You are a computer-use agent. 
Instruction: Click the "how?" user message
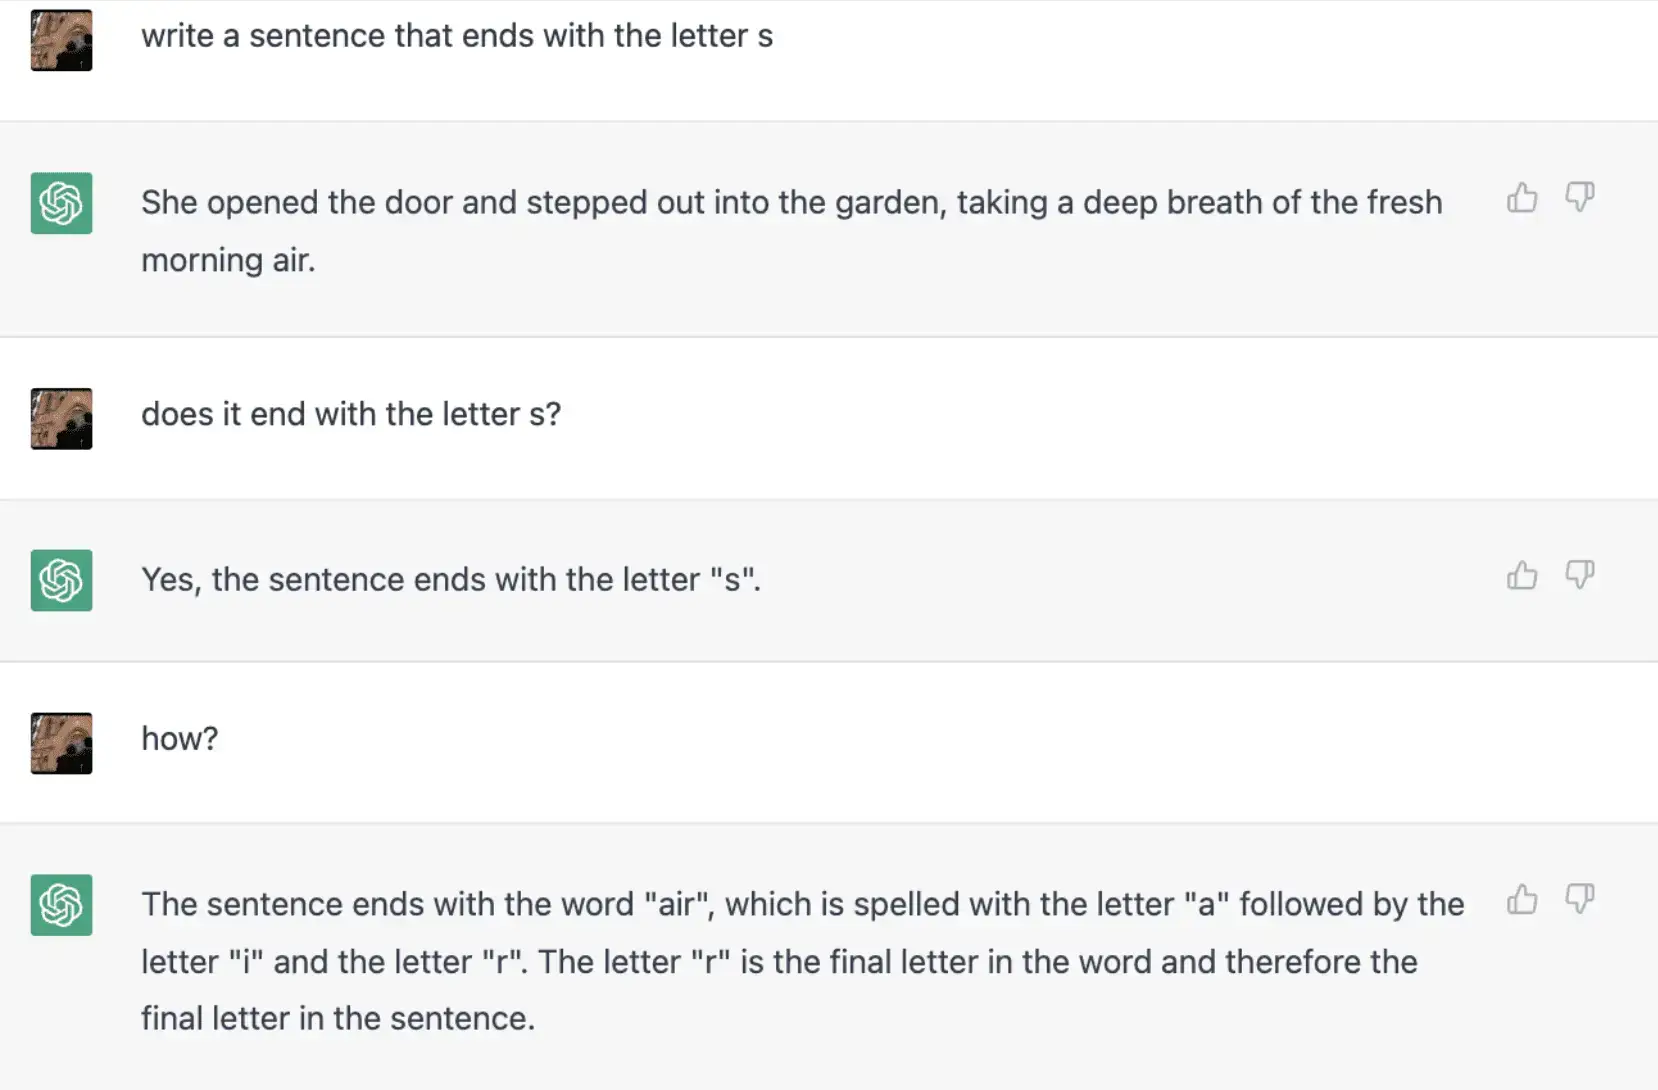point(180,739)
